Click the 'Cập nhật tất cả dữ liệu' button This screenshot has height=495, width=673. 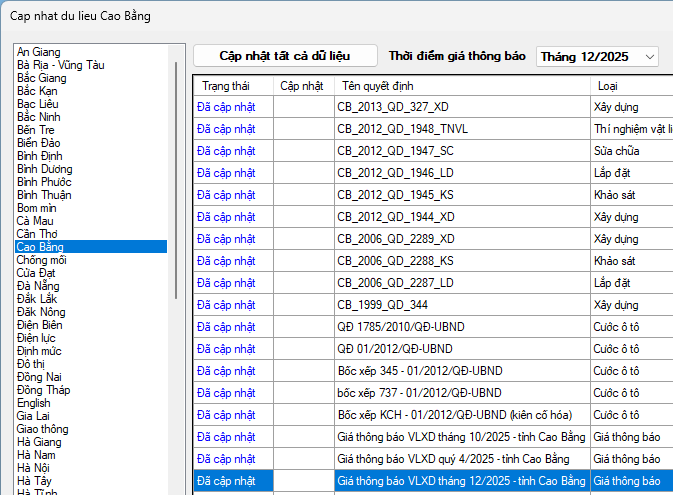[x=285, y=56]
